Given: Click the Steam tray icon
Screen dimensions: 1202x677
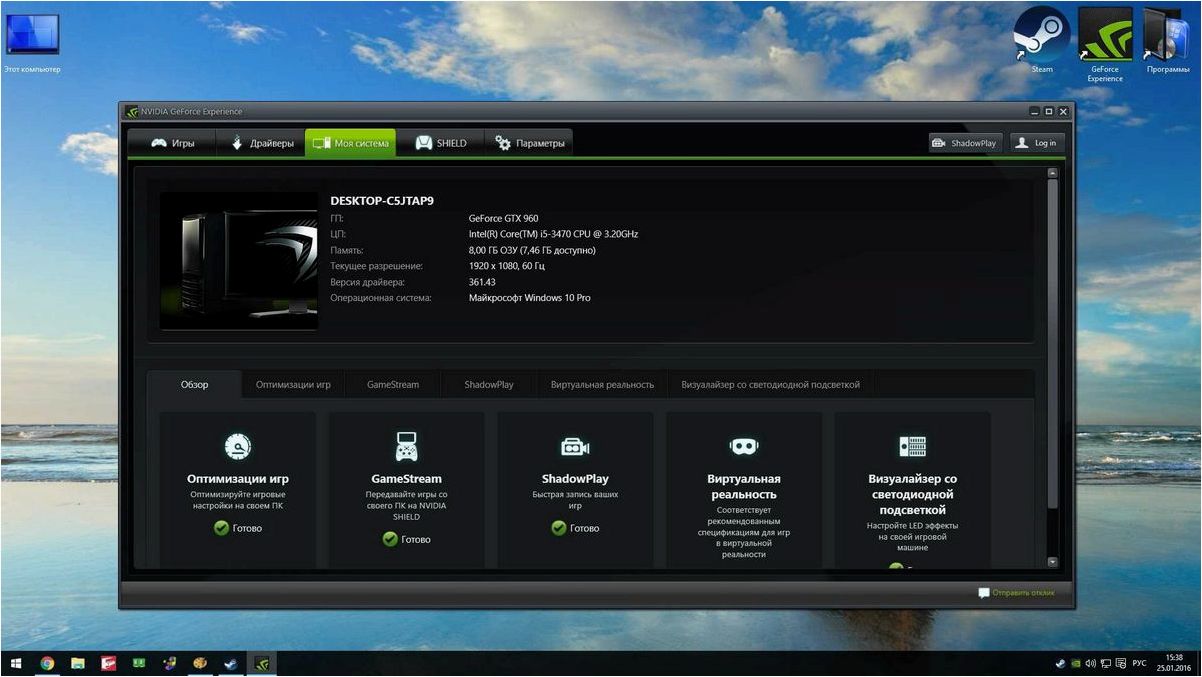Looking at the screenshot, I should pos(1060,663).
